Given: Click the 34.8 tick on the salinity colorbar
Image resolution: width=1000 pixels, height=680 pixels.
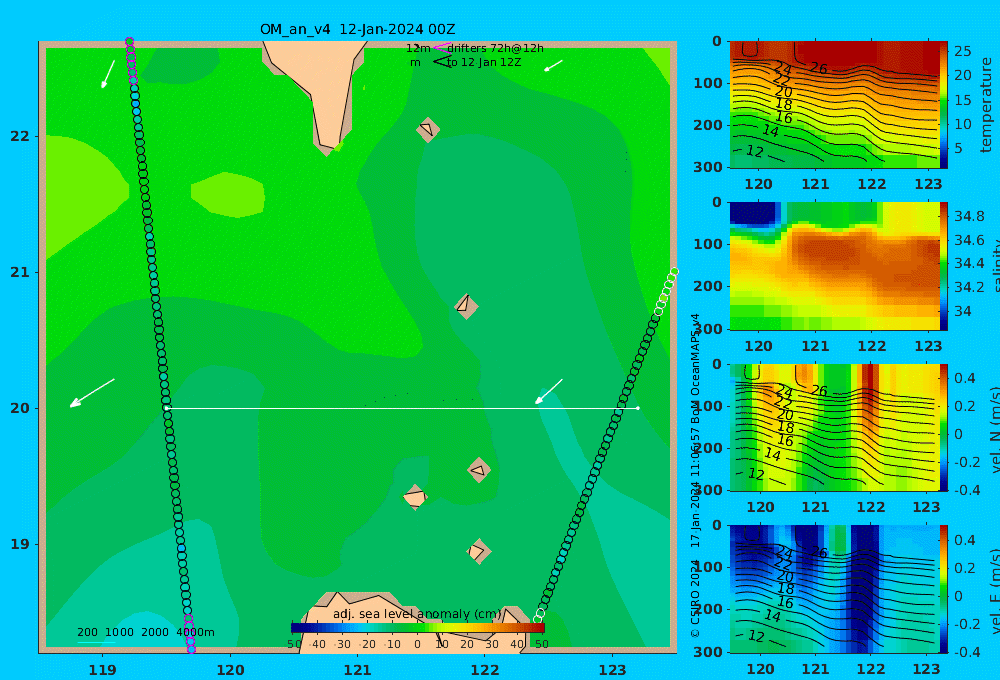Looking at the screenshot, I should (x=969, y=216).
